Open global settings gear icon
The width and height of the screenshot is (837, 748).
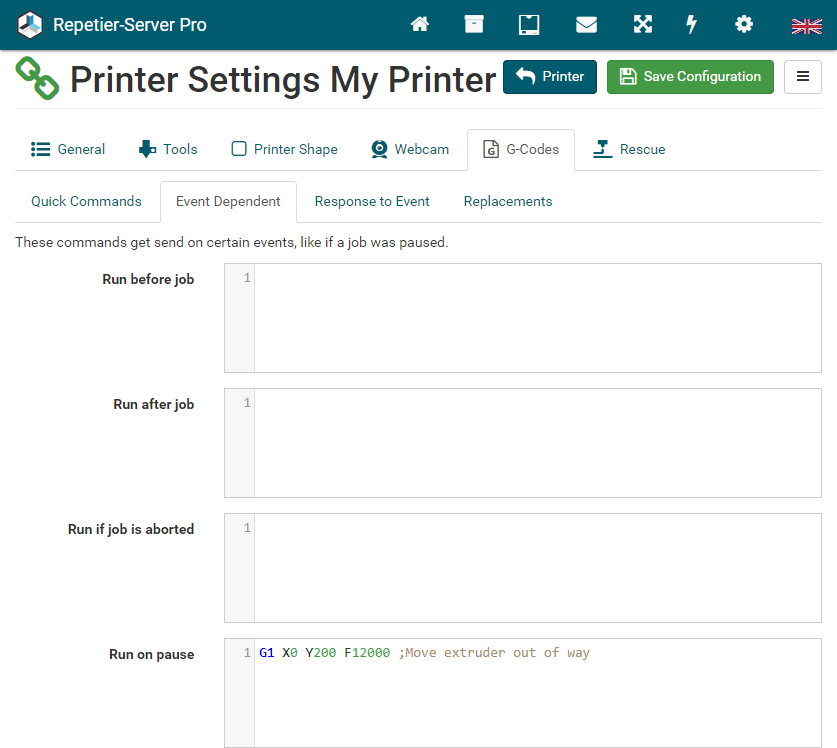coord(744,25)
